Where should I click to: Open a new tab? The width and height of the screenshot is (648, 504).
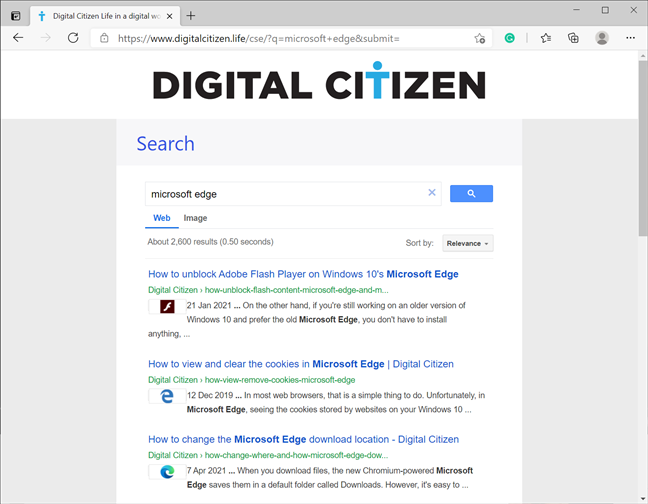click(191, 16)
